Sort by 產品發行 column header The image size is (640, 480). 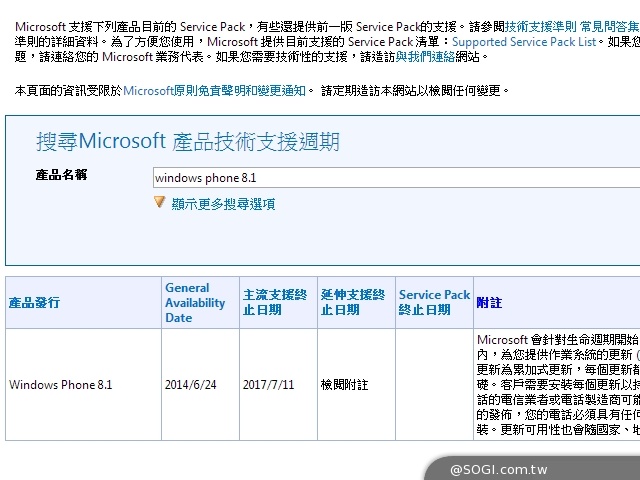35,303
